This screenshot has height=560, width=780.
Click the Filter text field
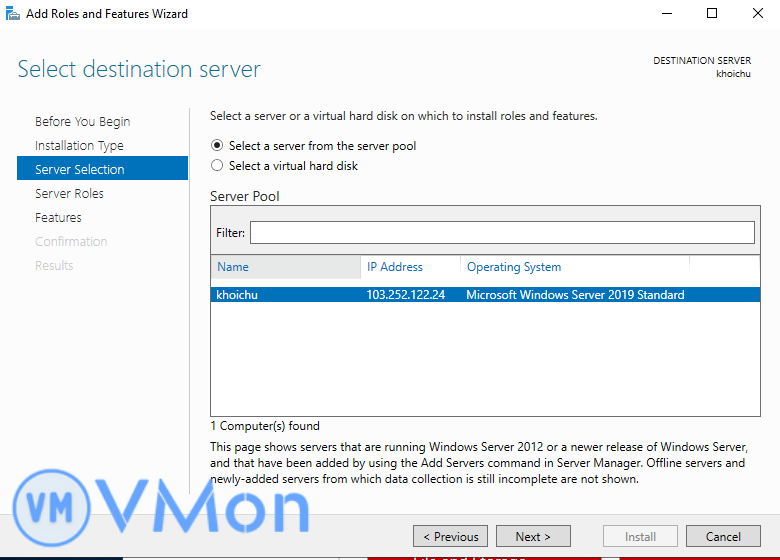tap(501, 233)
